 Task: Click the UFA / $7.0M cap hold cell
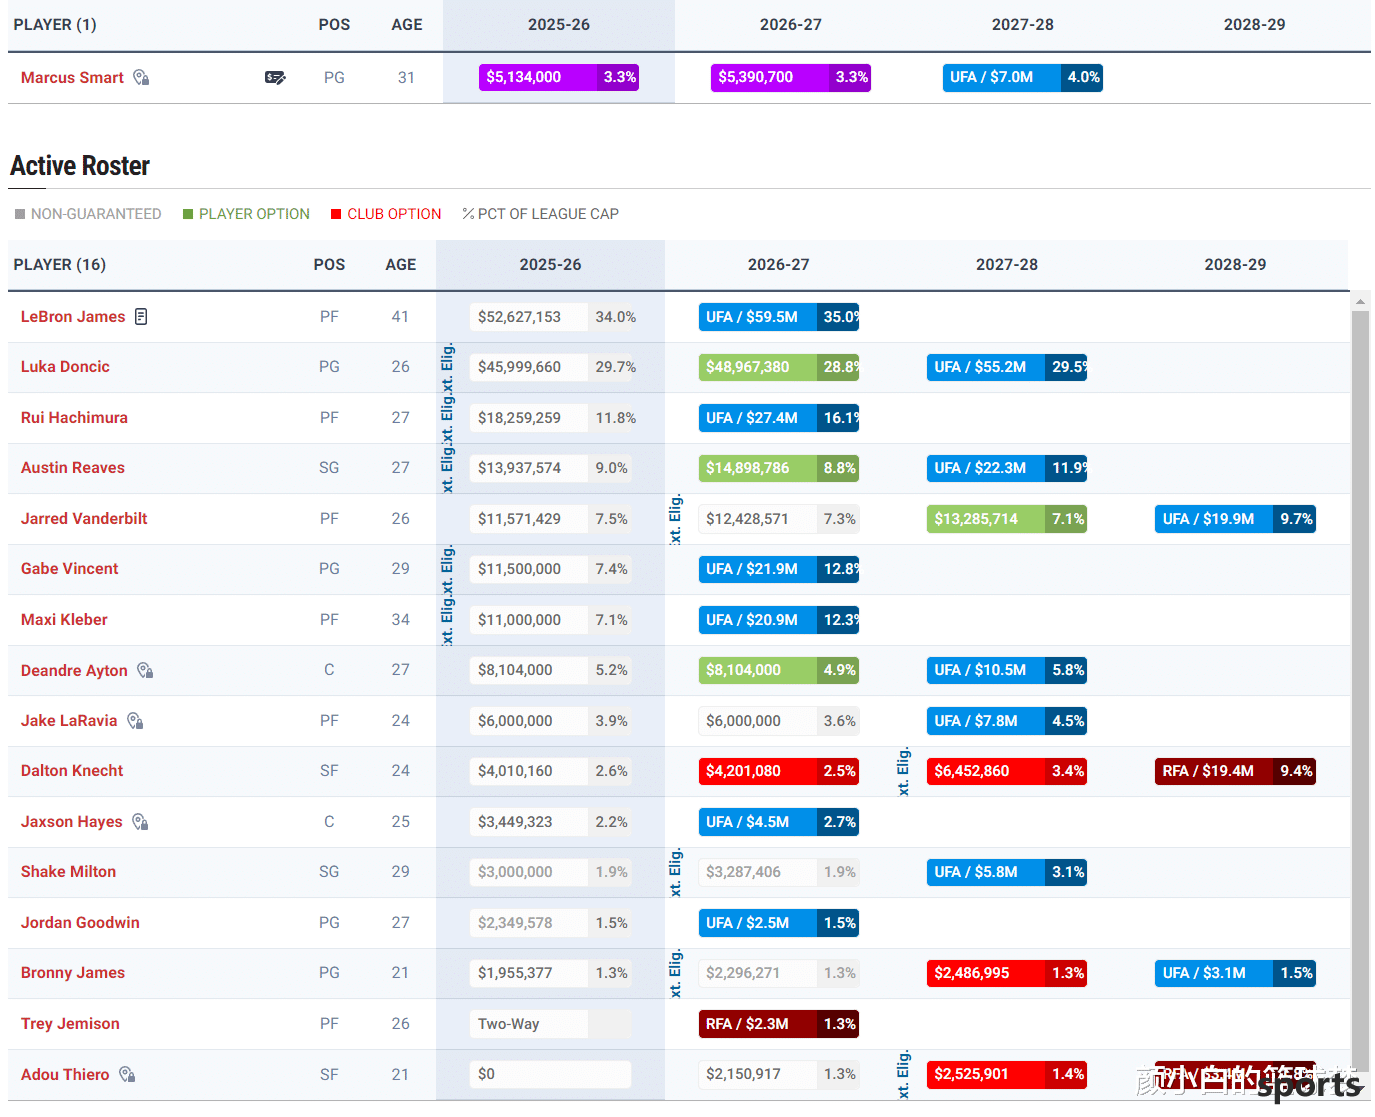tap(1023, 77)
